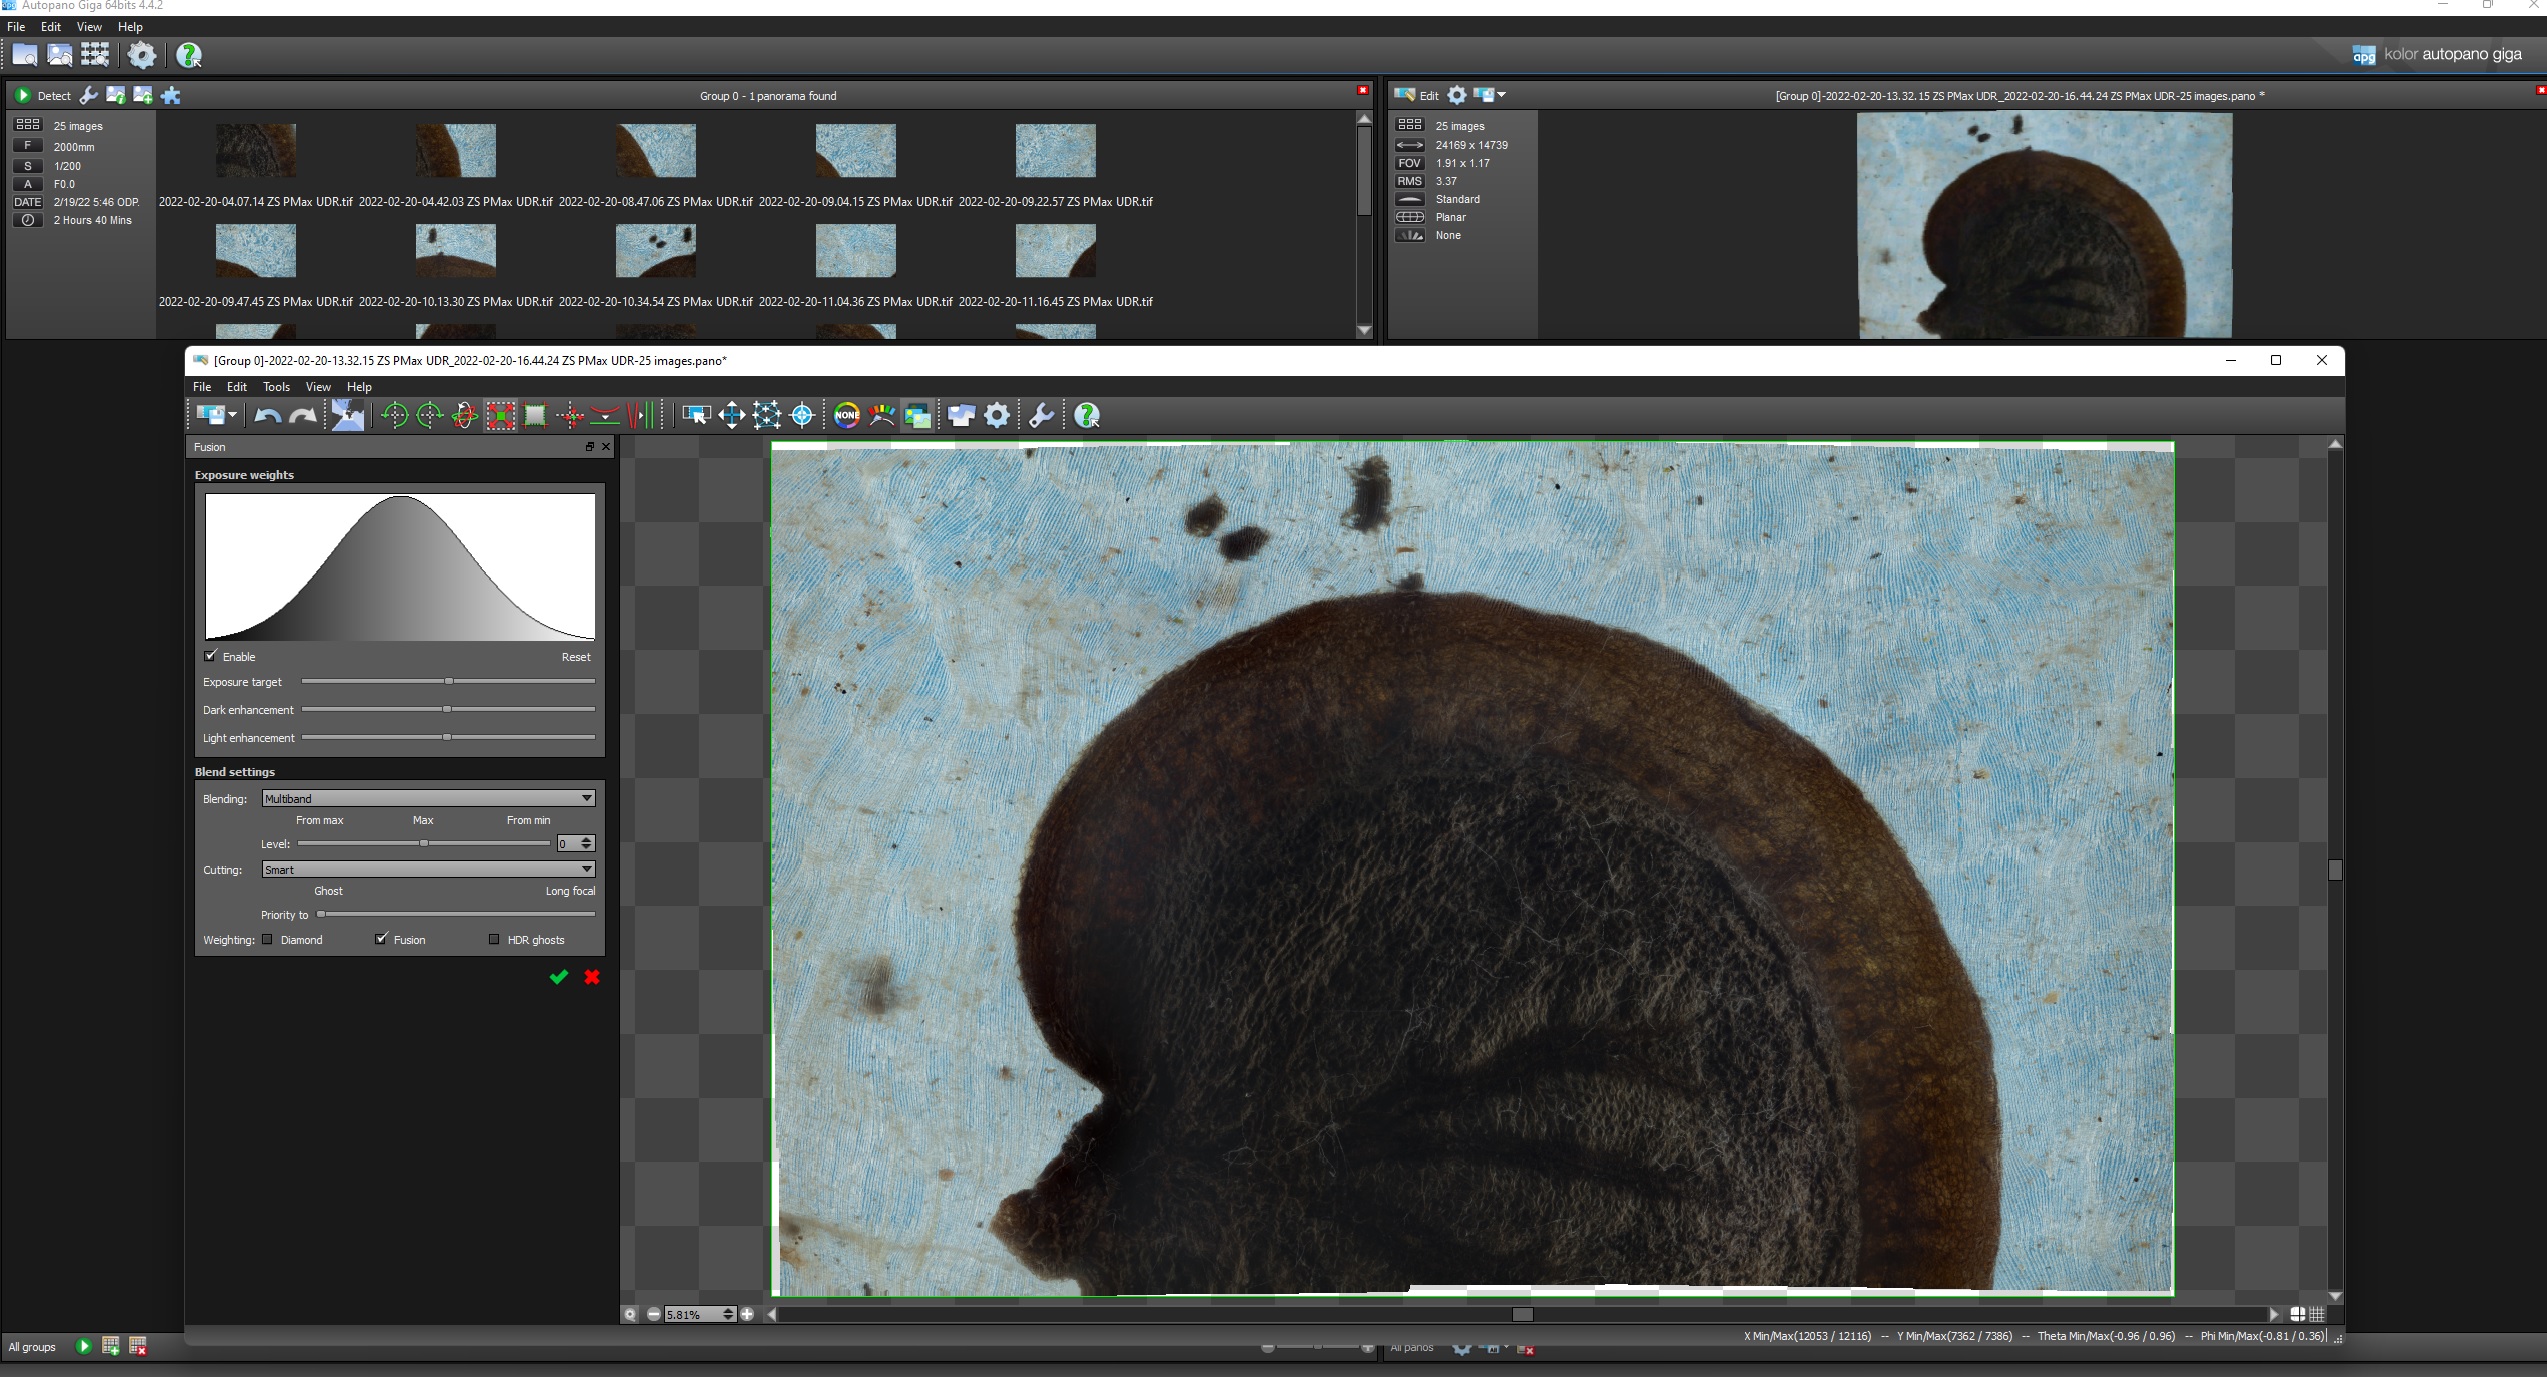
Task: Click the fit-to-content red arrows tool
Action: 500,415
